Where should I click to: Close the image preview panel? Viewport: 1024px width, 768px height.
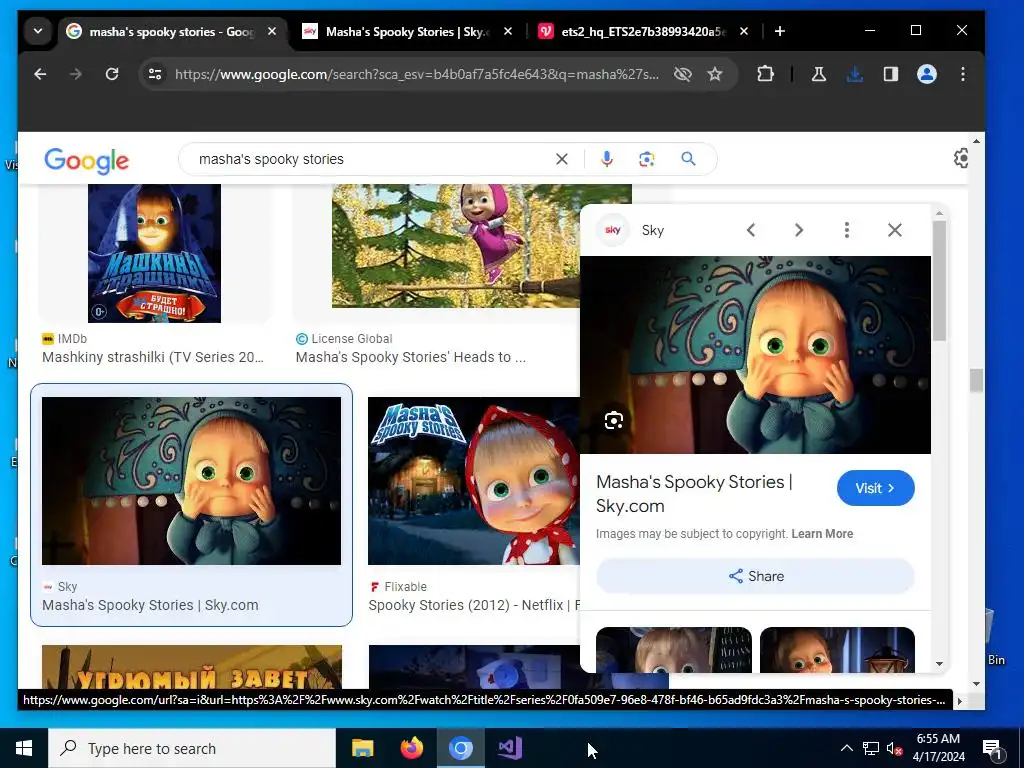[x=895, y=230]
